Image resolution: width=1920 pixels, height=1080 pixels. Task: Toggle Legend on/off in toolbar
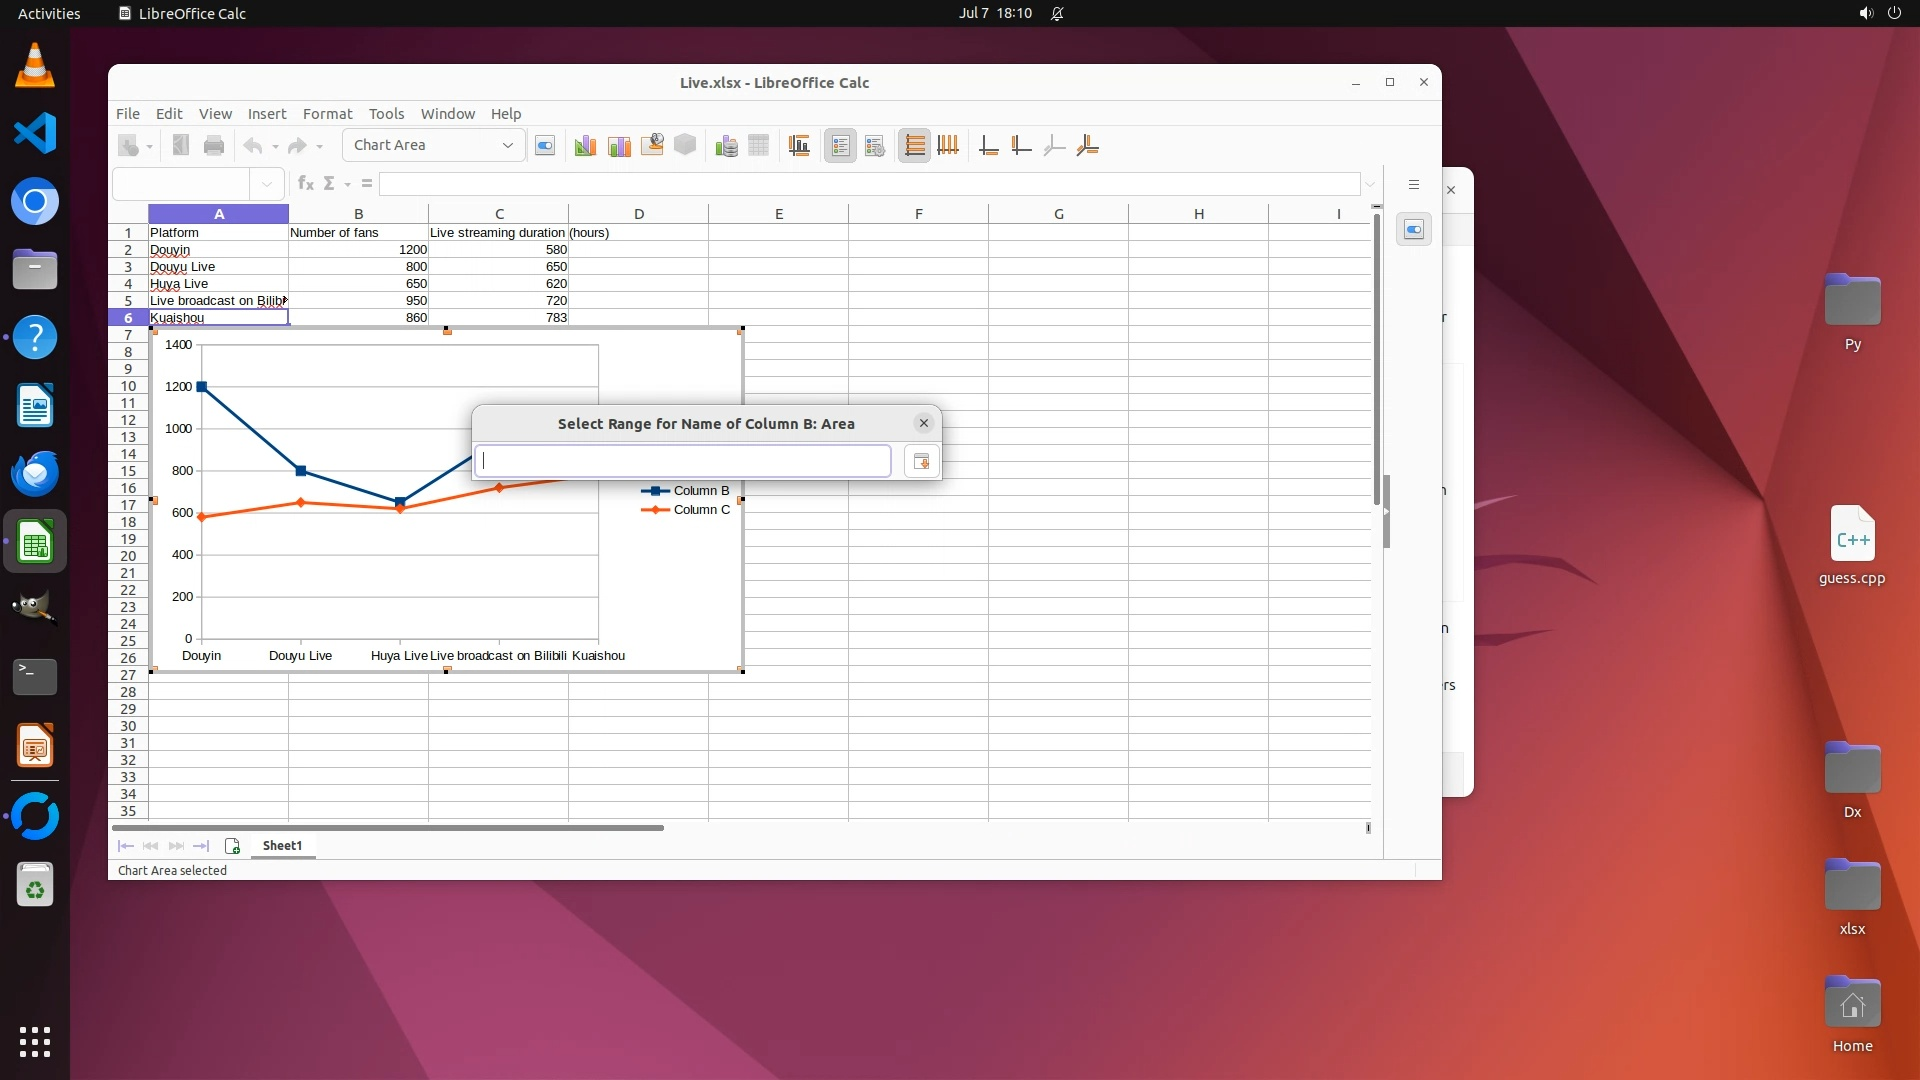coord(841,146)
